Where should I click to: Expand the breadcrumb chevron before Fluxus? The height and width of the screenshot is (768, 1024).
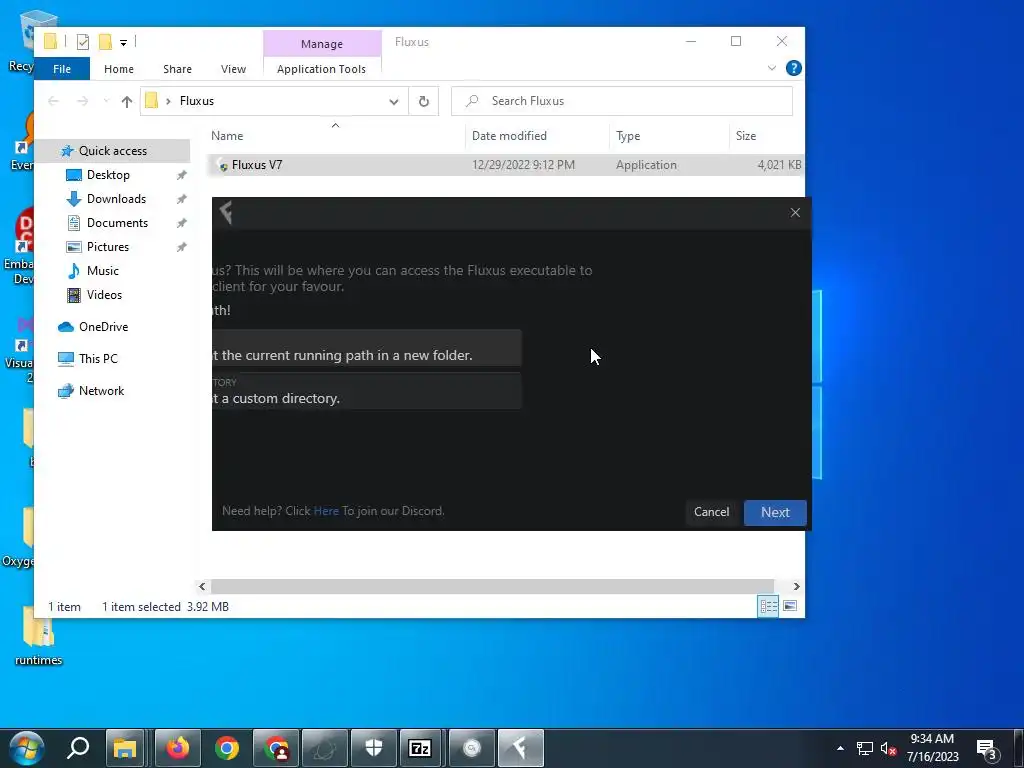pos(168,101)
